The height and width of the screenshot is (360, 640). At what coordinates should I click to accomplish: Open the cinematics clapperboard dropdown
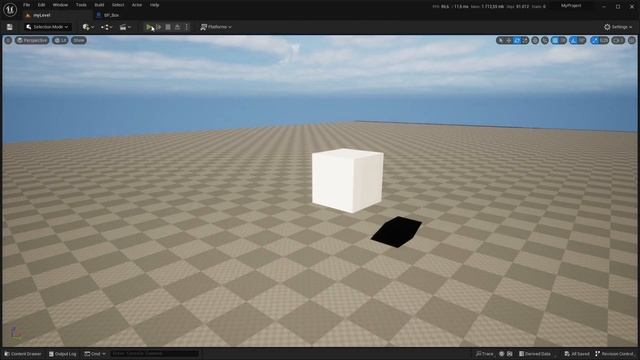tap(125, 27)
